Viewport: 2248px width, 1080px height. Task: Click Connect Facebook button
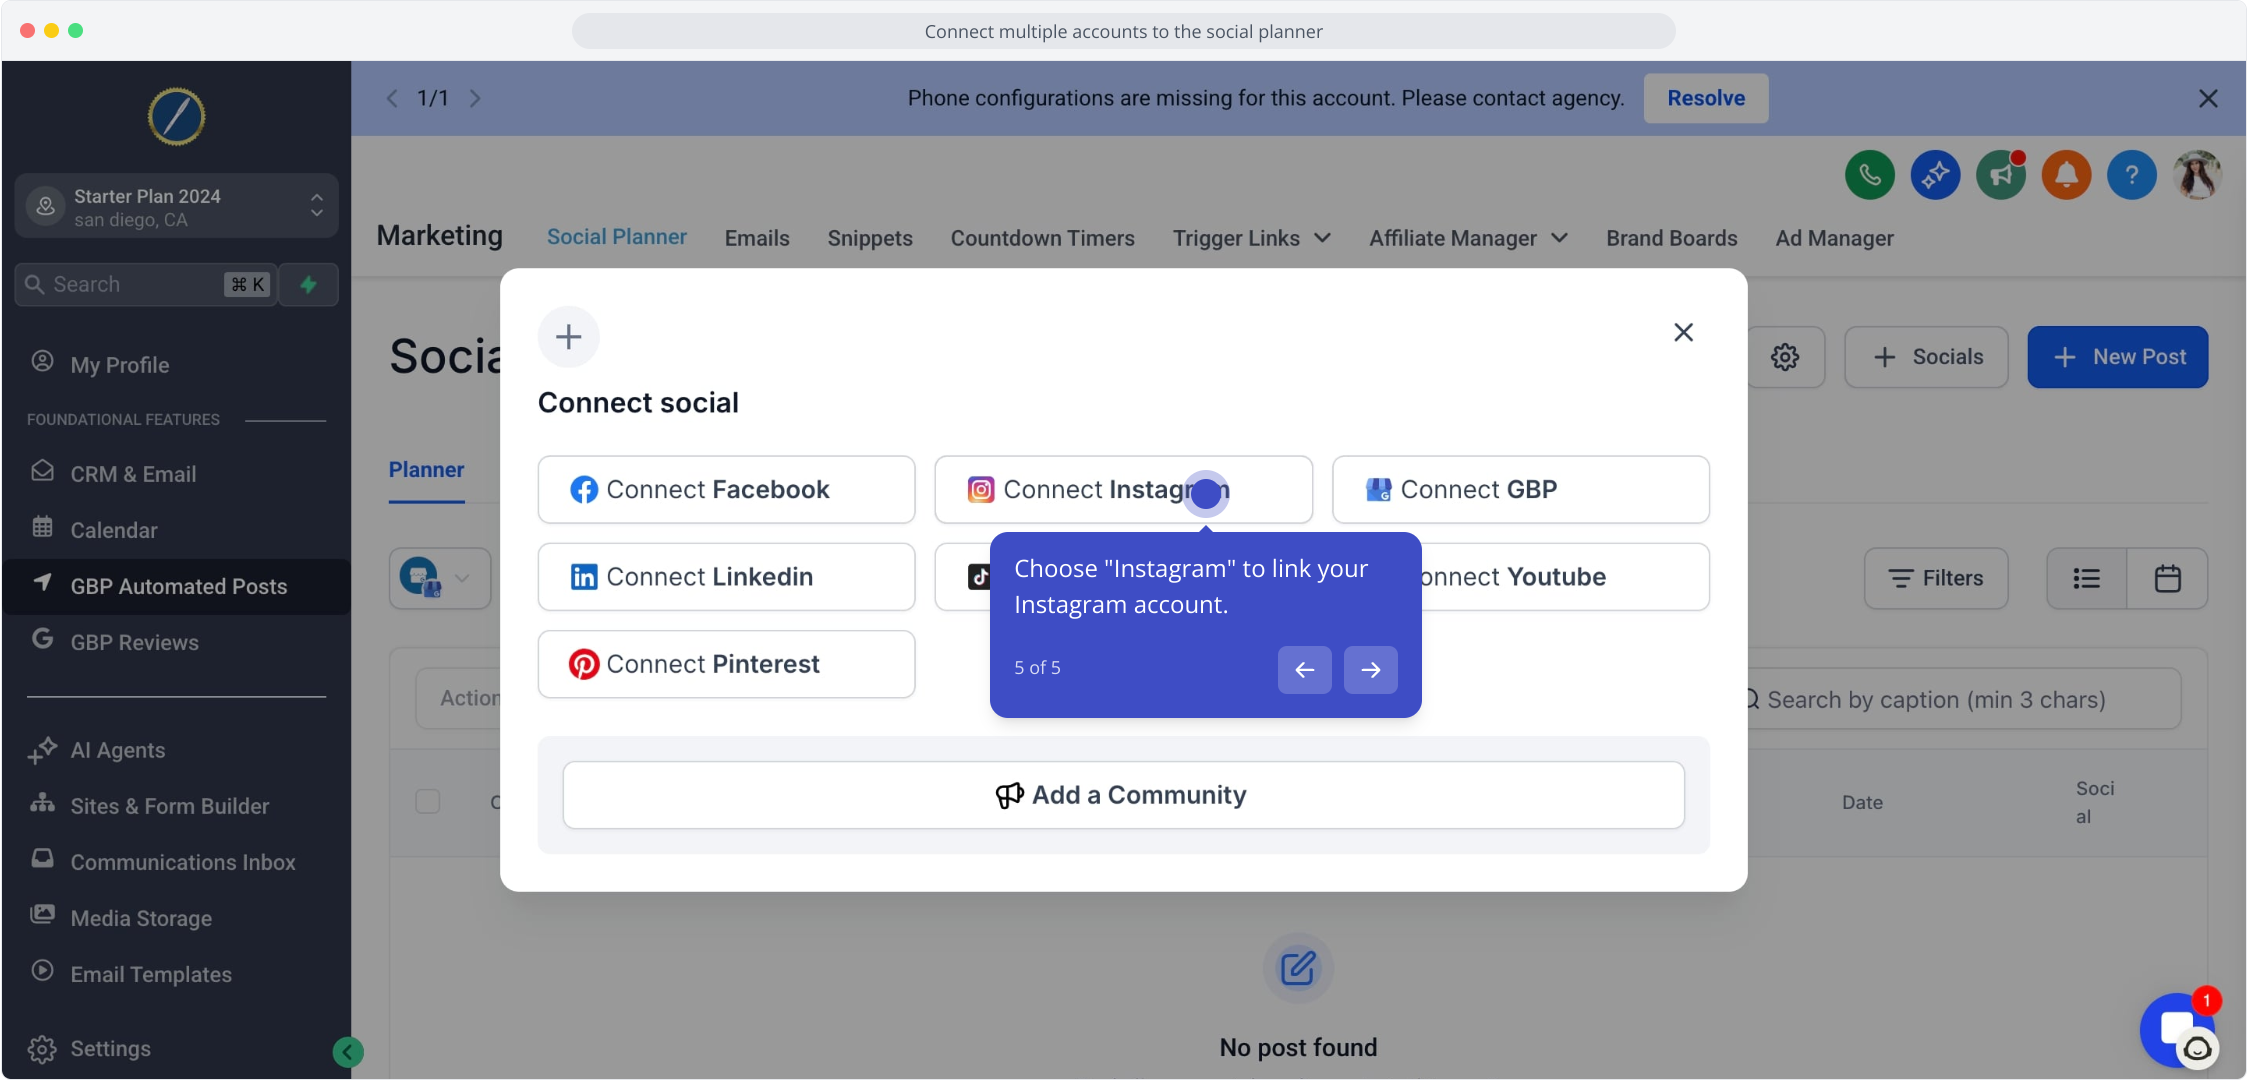pos(727,490)
